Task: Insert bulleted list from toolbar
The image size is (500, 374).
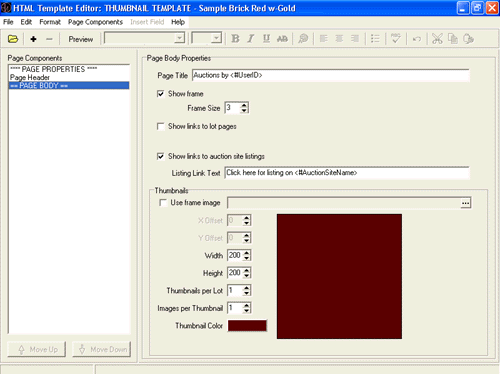Action: (x=375, y=39)
